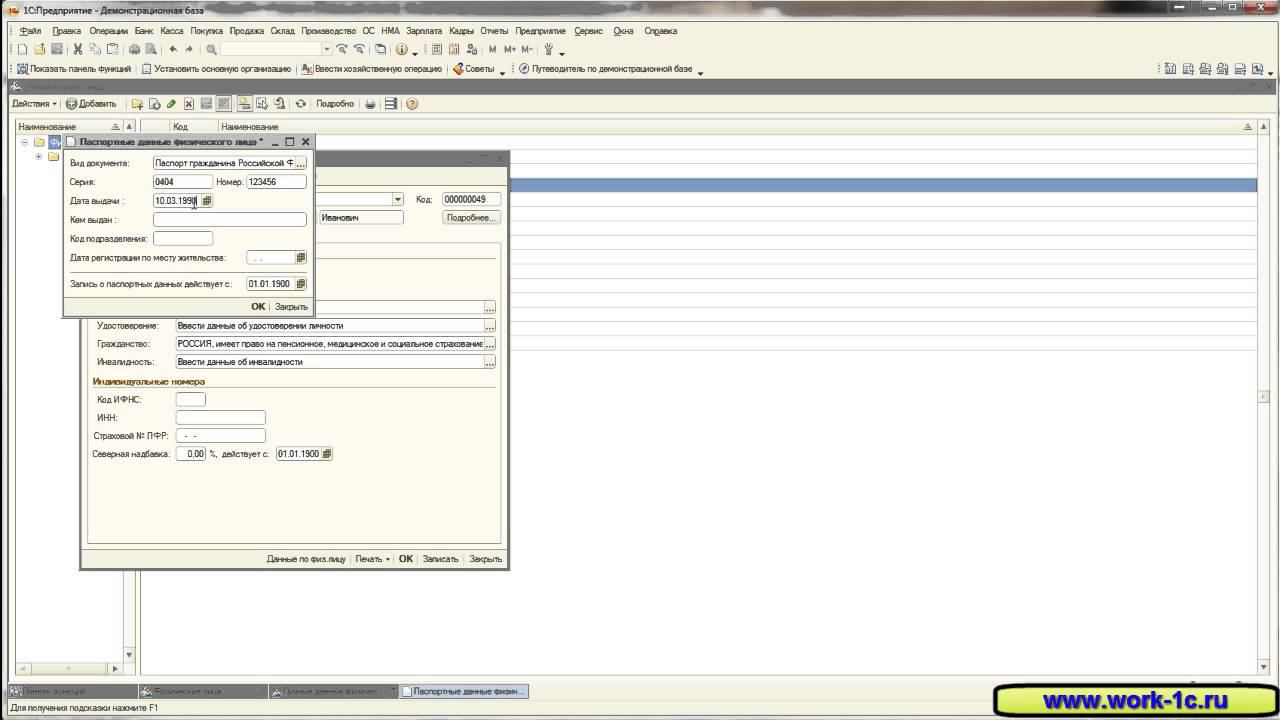Click the Страховой № ПФР field

point(221,436)
